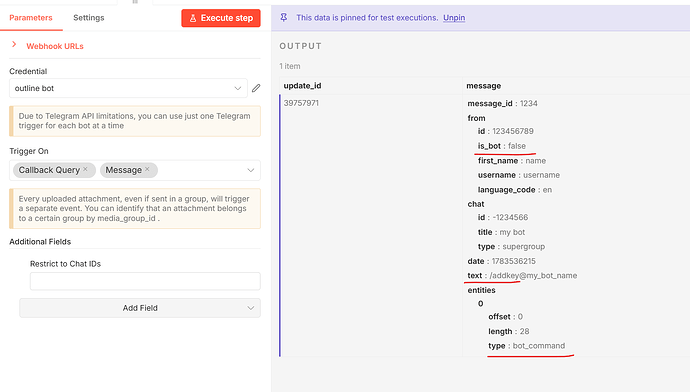
Task: Remove the Callback Query tag
Action: (85, 169)
